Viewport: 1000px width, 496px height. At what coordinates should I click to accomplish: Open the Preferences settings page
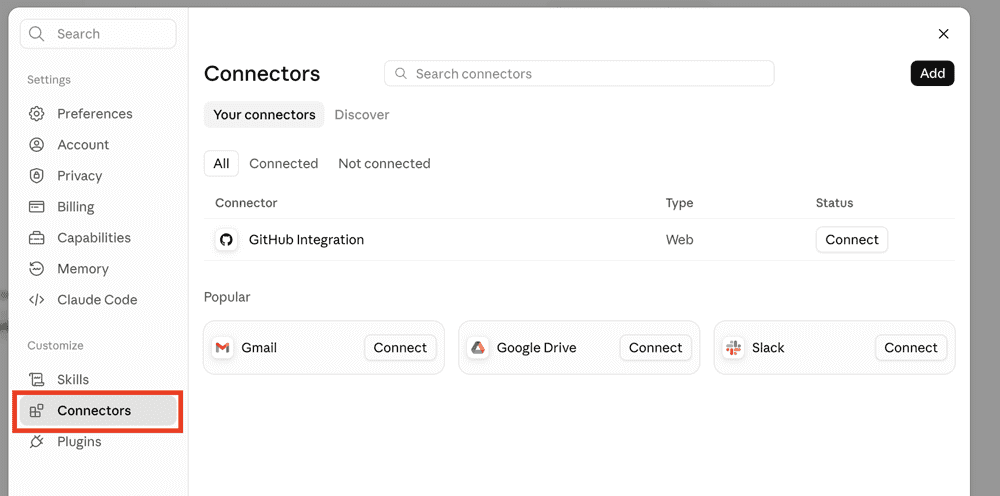pos(98,114)
